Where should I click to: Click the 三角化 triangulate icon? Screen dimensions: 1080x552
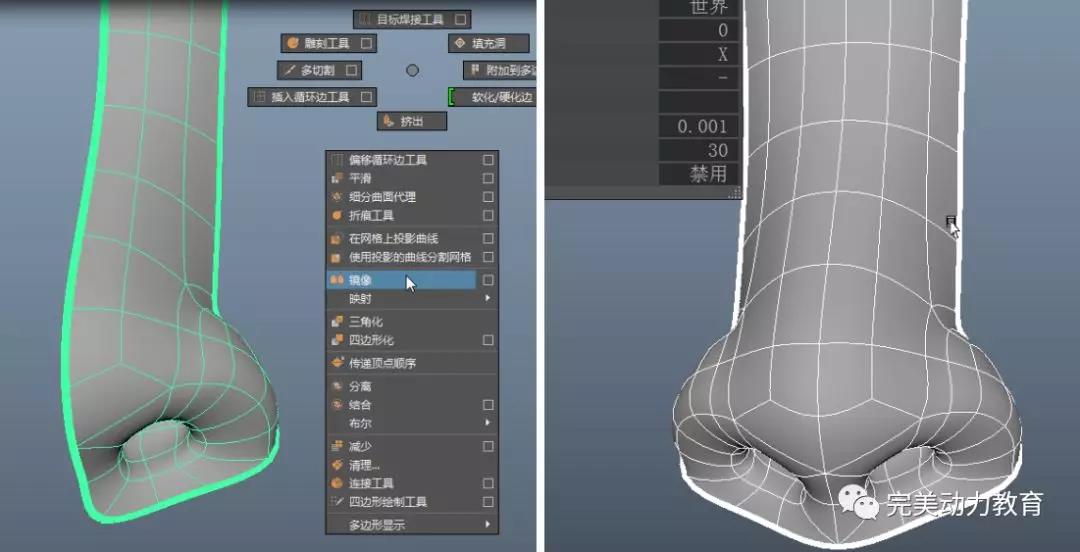(x=337, y=322)
